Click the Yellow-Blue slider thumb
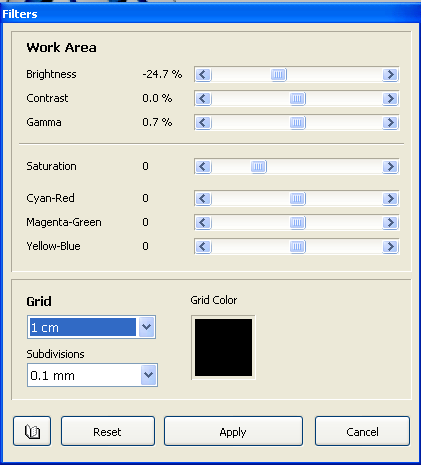This screenshot has width=421, height=465. pos(298,247)
